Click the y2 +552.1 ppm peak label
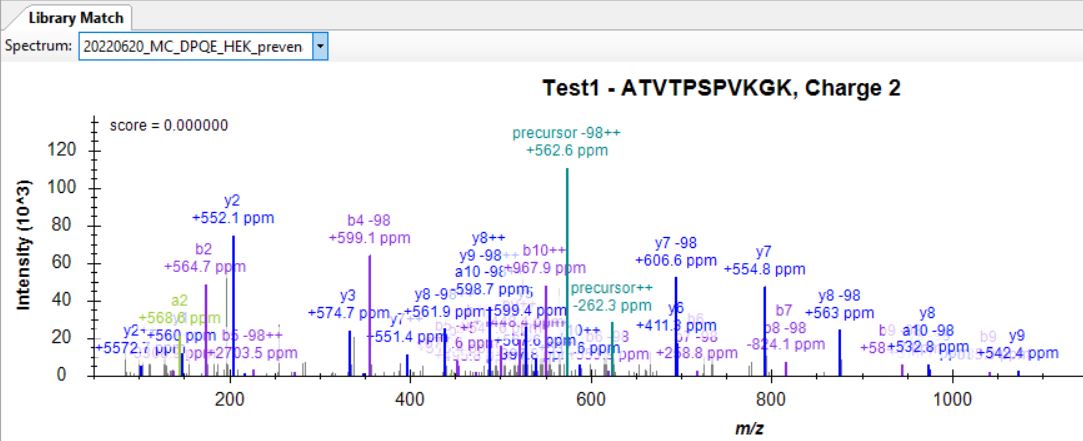Viewport: 1083px width, 441px height. (x=233, y=209)
